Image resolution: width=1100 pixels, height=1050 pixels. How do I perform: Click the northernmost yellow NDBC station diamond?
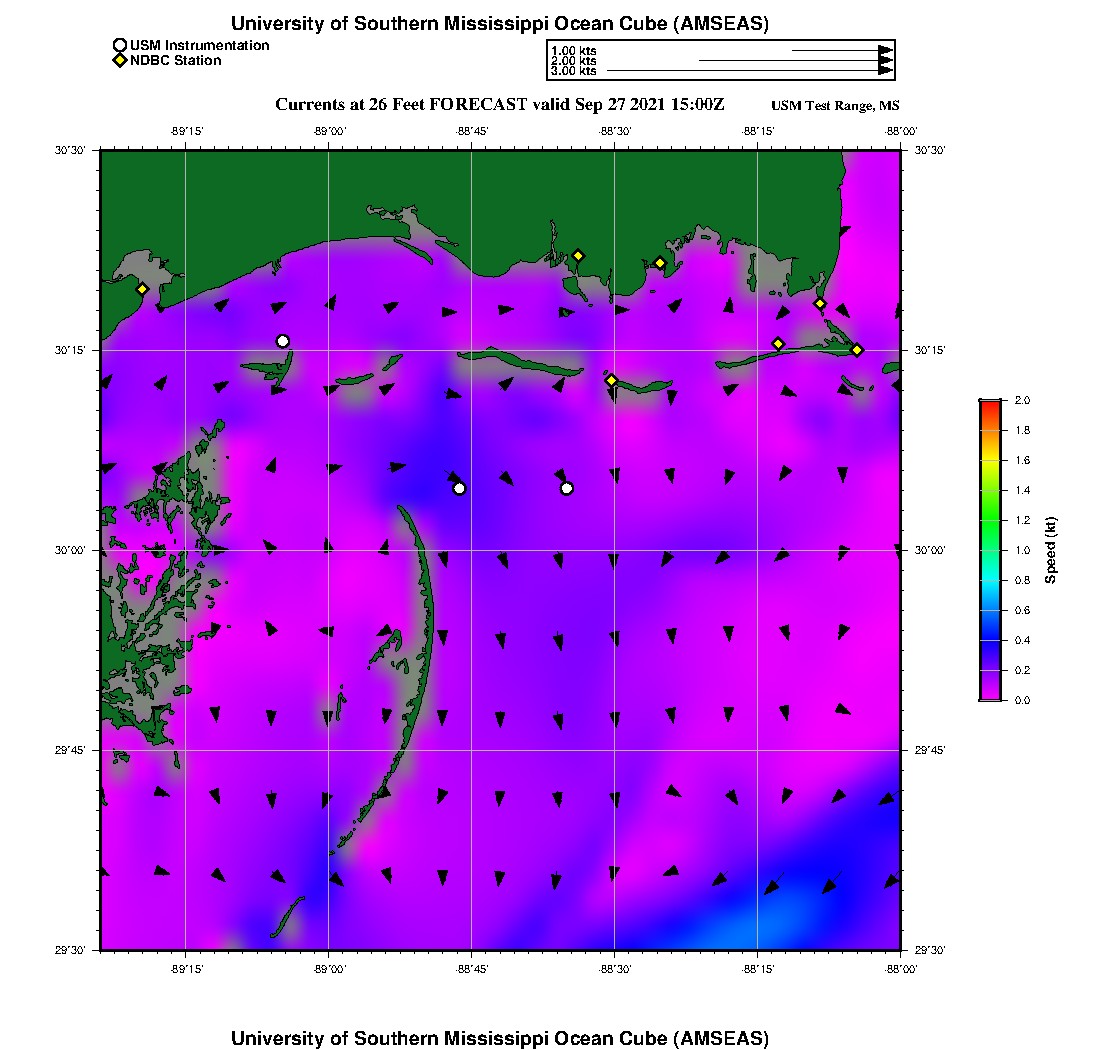click(578, 255)
